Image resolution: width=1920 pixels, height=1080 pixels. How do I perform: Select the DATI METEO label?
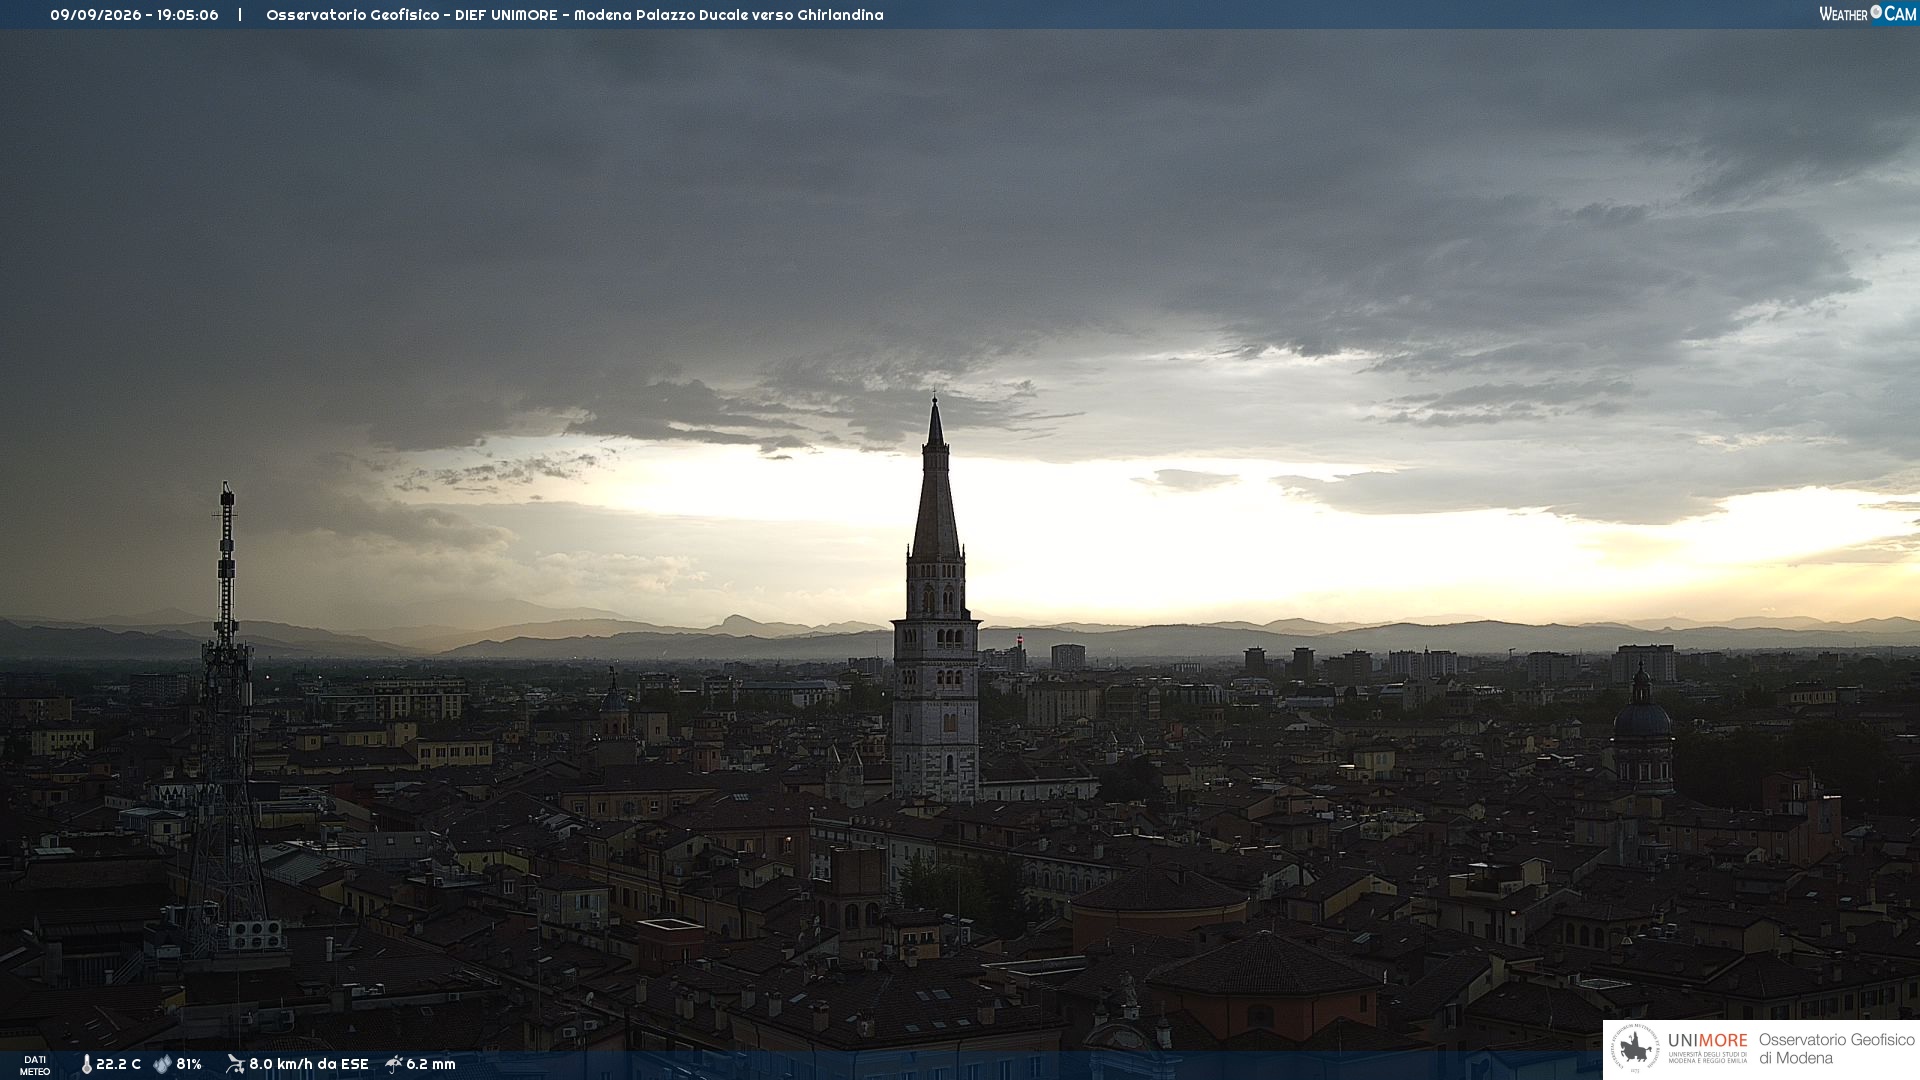(x=35, y=1065)
